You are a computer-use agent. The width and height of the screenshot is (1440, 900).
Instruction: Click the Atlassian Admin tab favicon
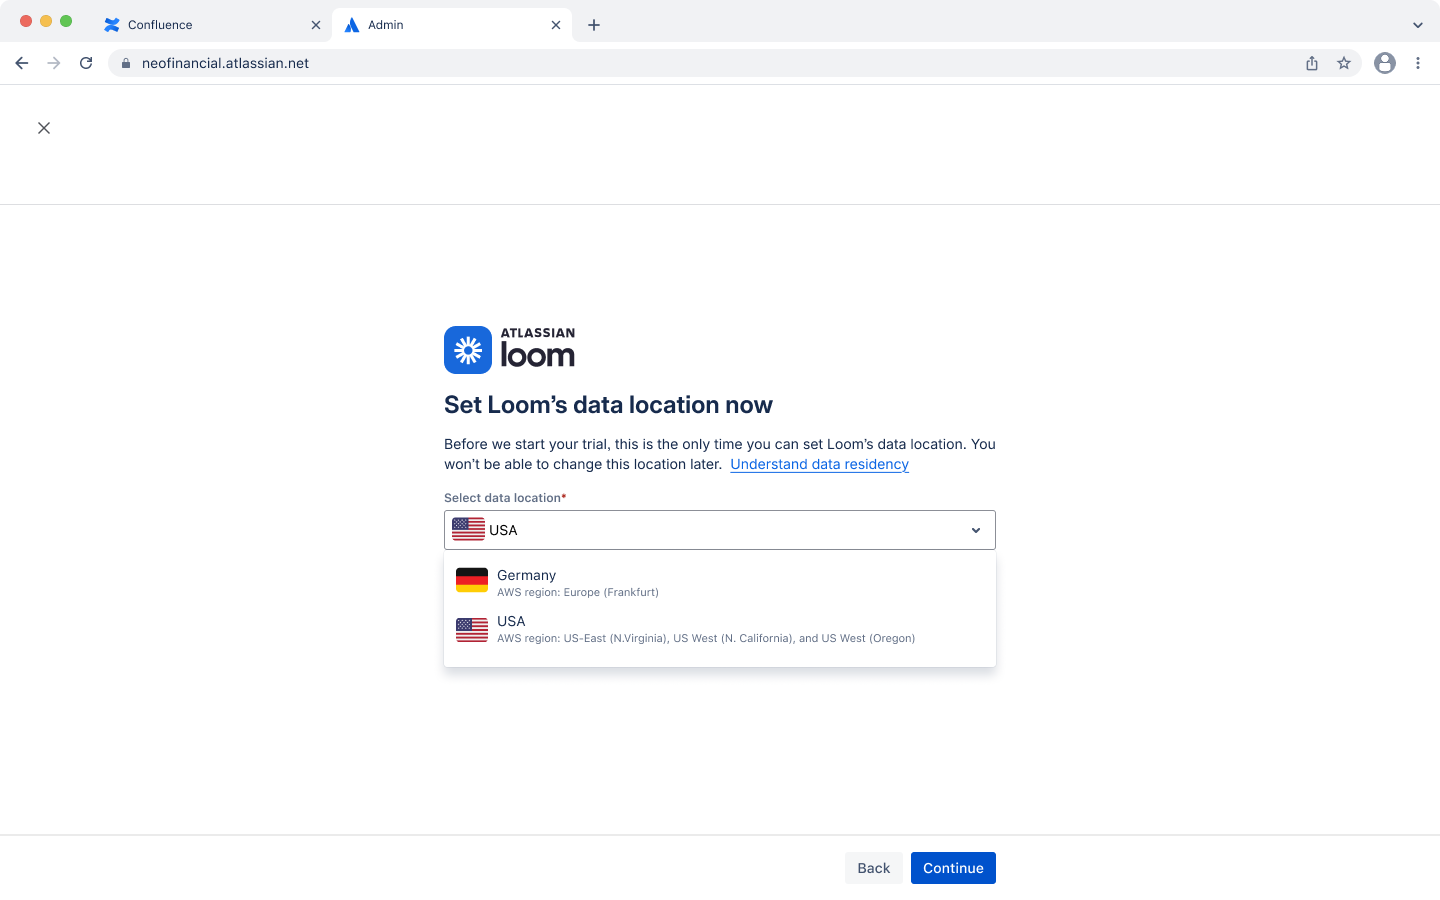(x=352, y=25)
